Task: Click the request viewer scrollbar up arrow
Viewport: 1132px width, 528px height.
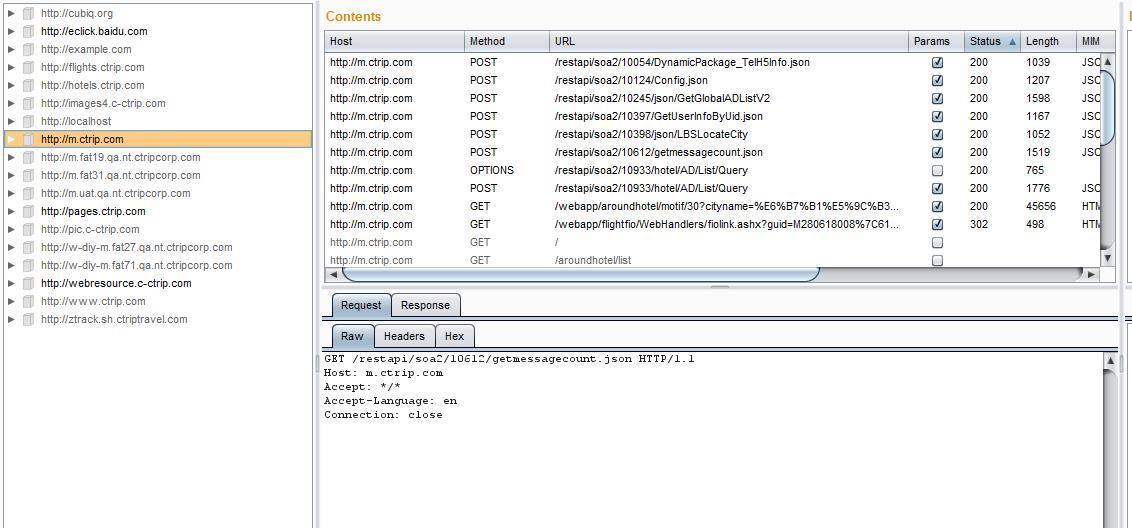Action: coord(1110,360)
